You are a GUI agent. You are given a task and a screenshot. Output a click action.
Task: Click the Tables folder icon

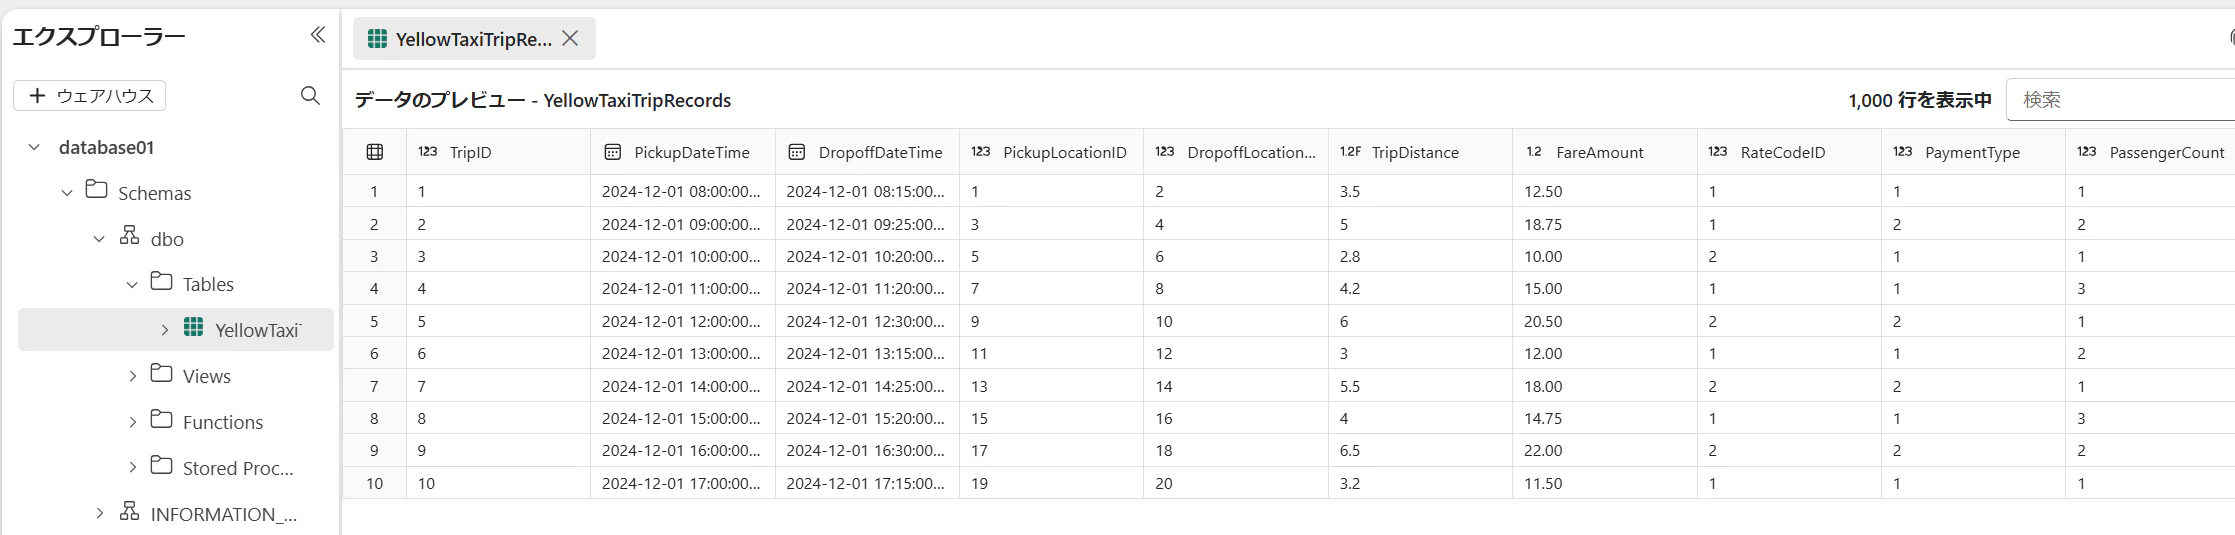pyautogui.click(x=161, y=281)
